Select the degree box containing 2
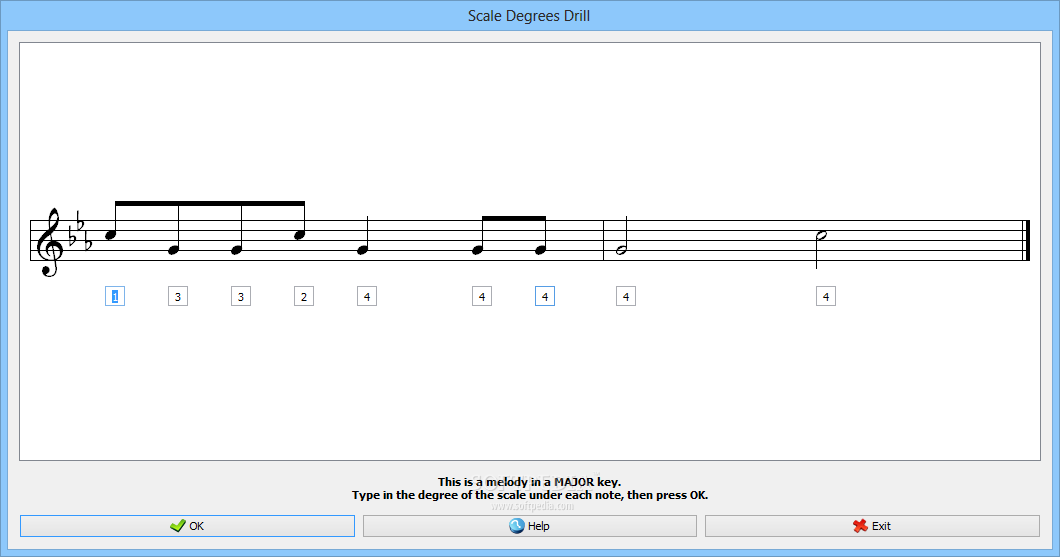The height and width of the screenshot is (557, 1060). 304,296
